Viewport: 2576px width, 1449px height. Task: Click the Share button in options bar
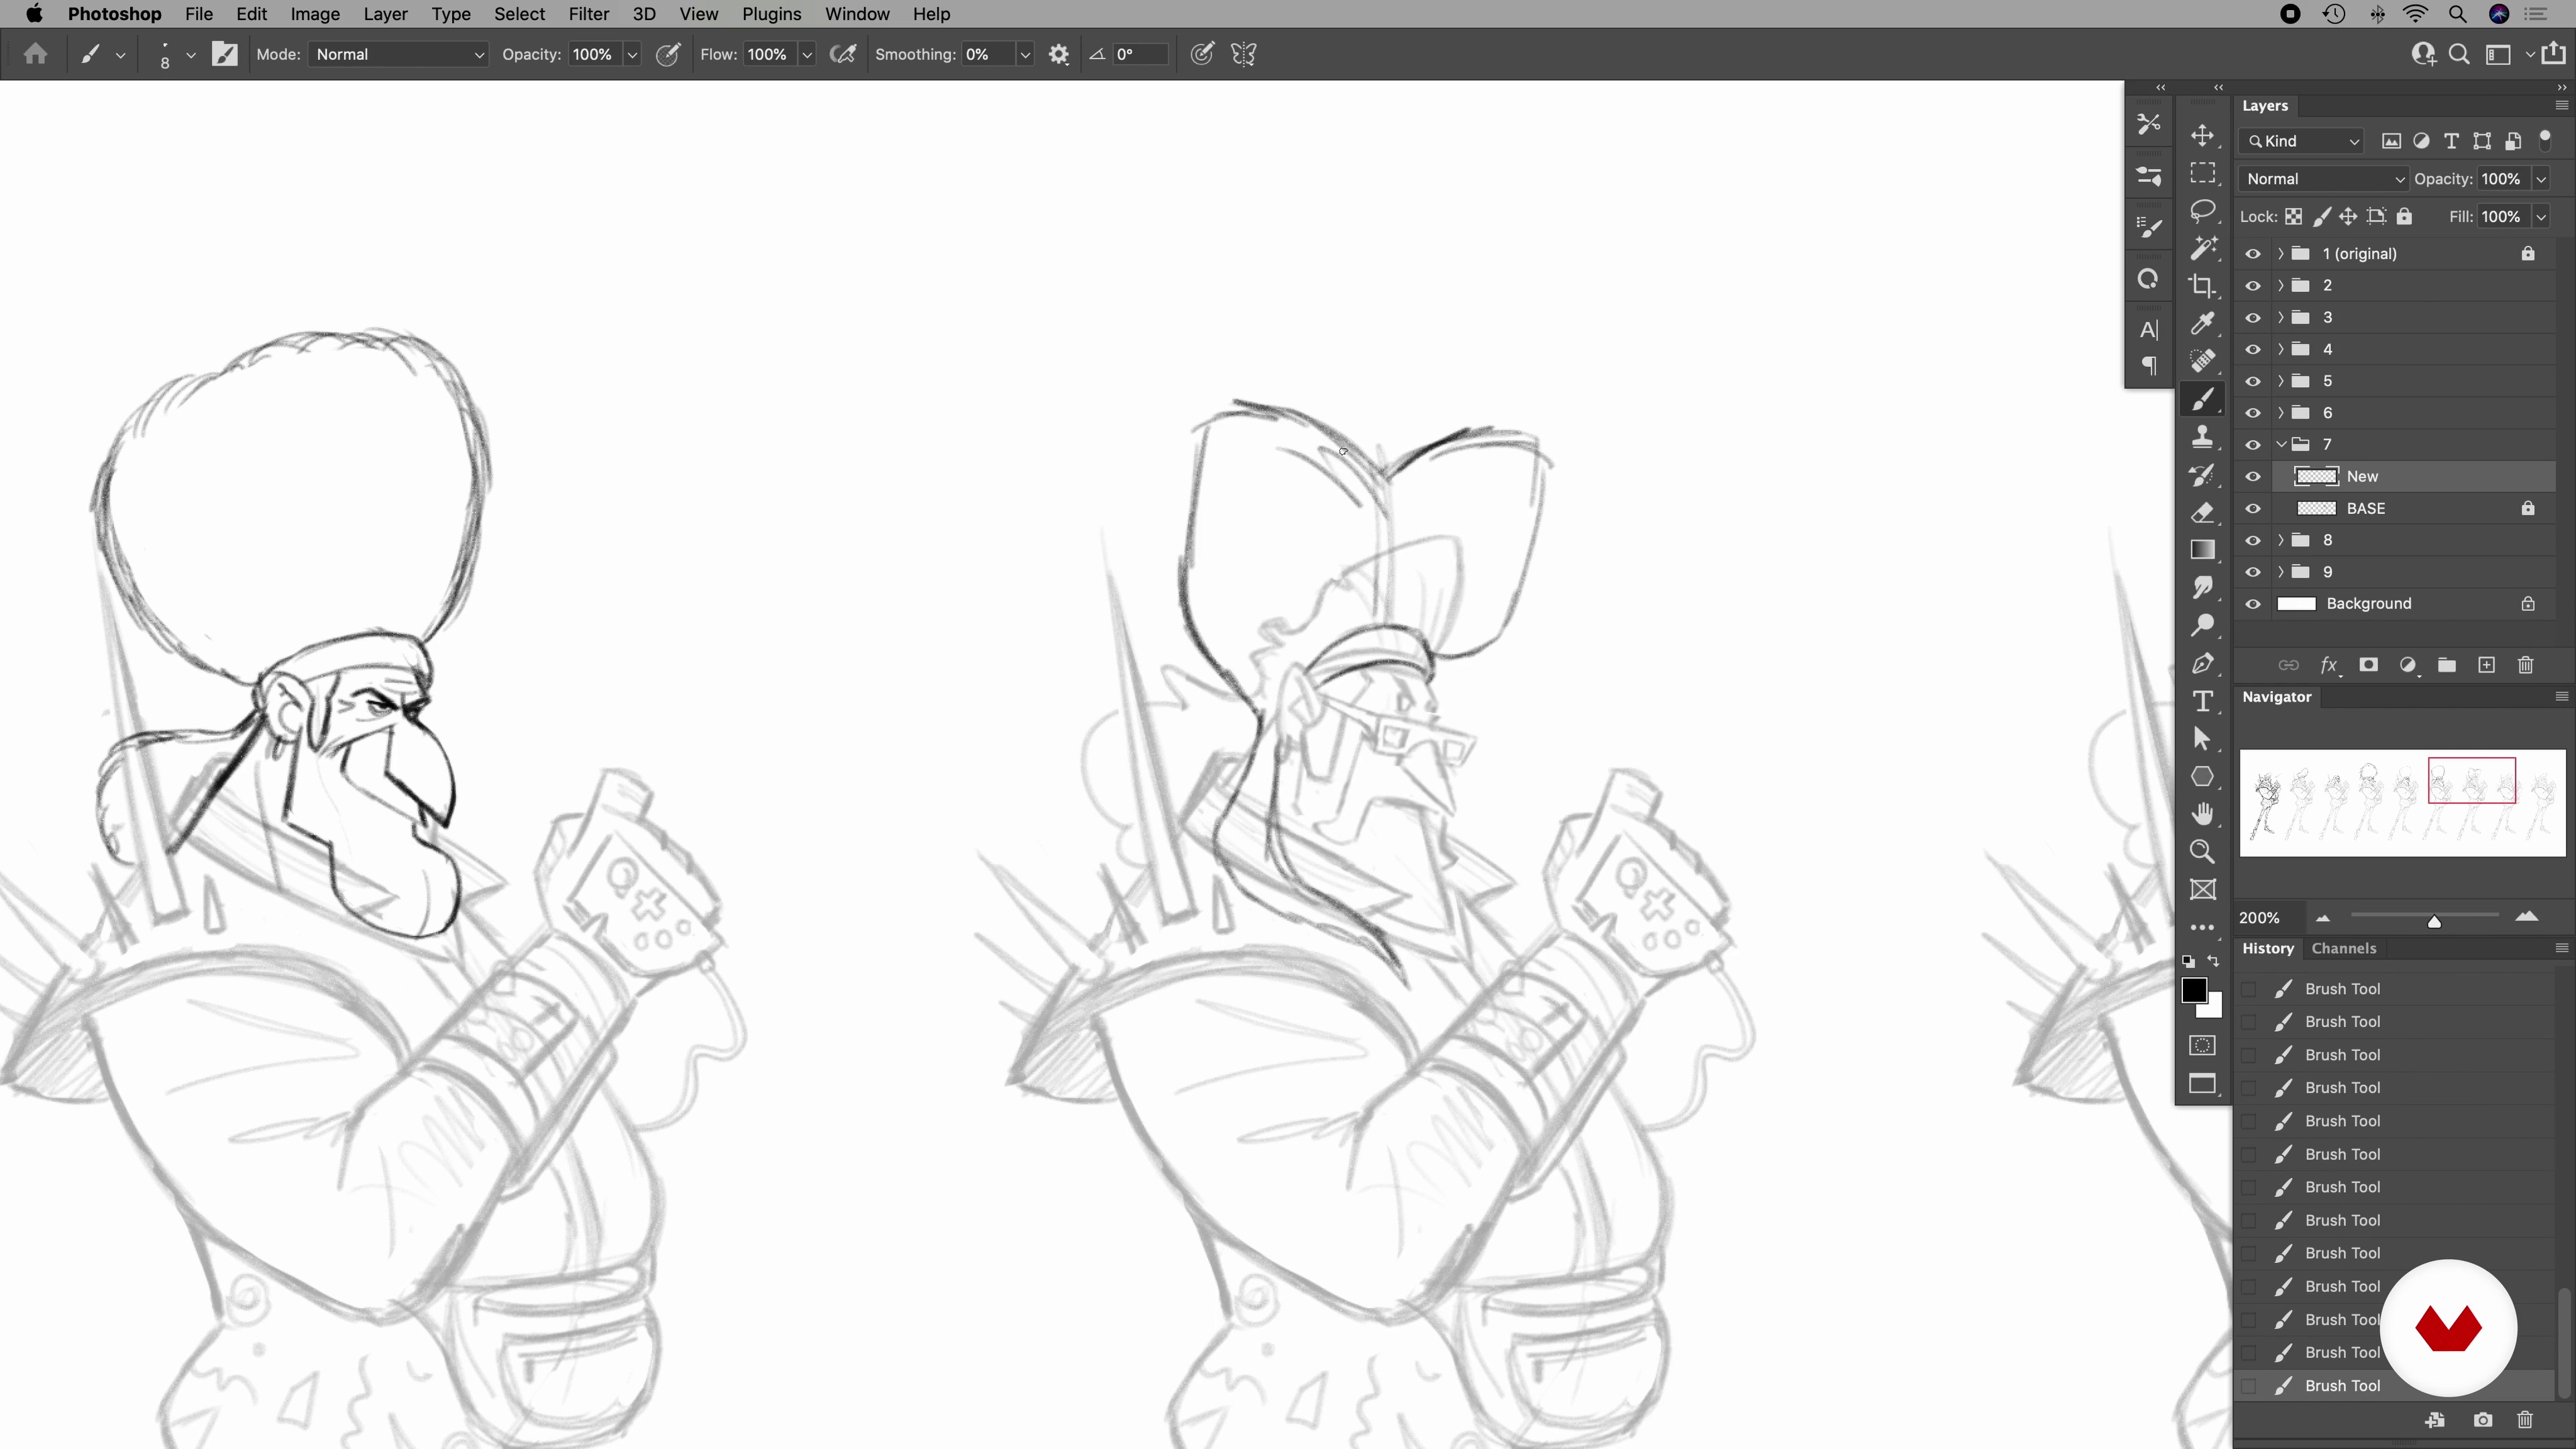coord(2553,54)
